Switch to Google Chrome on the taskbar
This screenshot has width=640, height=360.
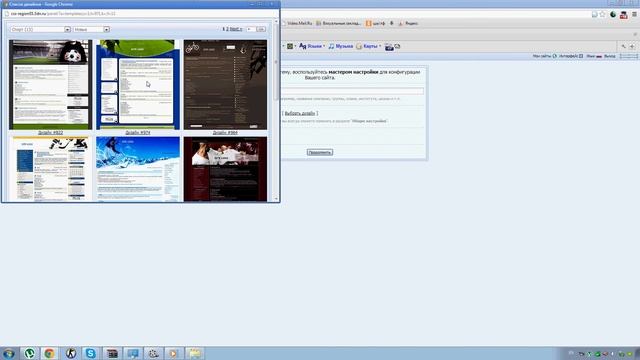50,353
